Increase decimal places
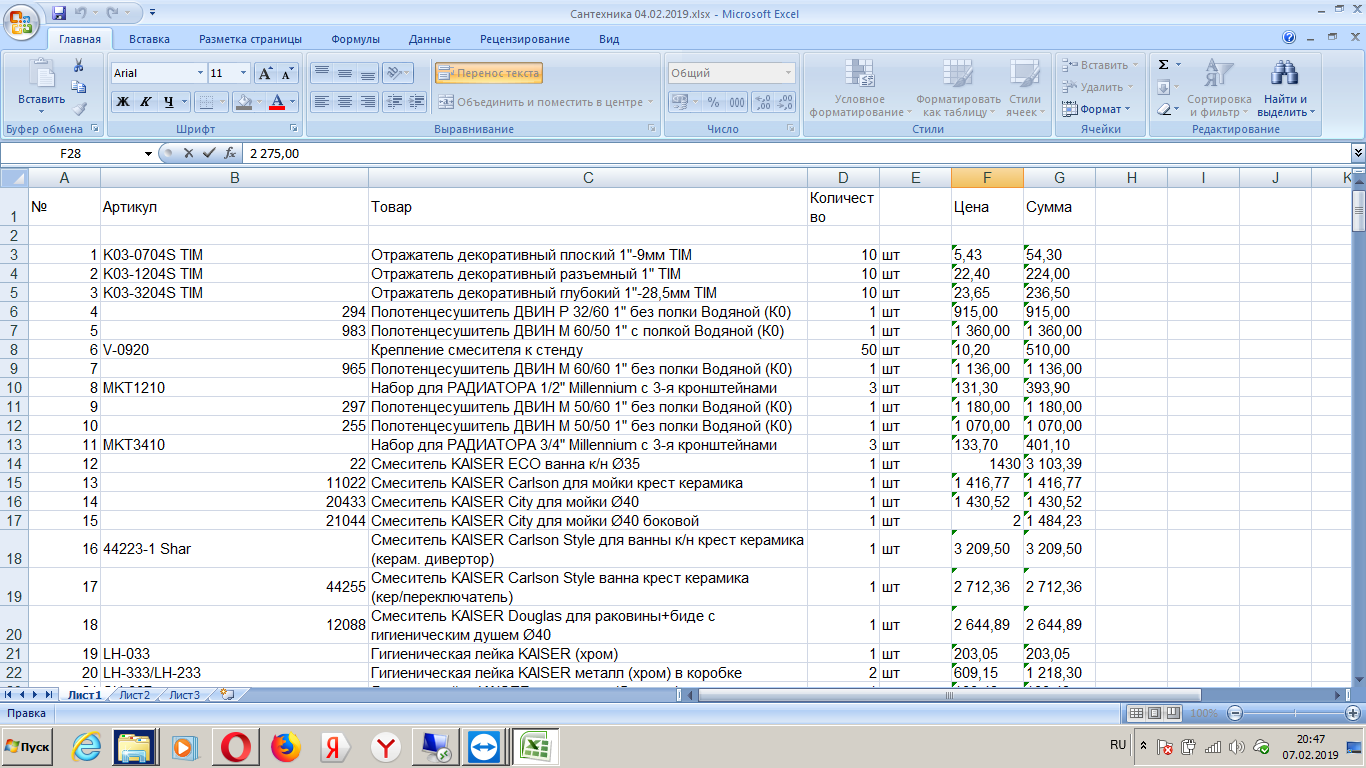The image size is (1366, 768). point(762,102)
